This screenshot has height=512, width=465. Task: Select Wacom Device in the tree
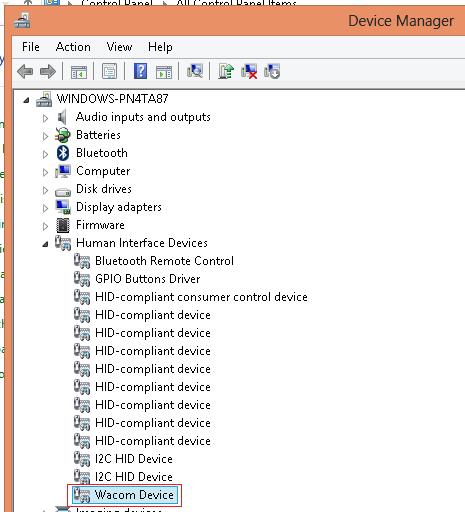(x=134, y=495)
